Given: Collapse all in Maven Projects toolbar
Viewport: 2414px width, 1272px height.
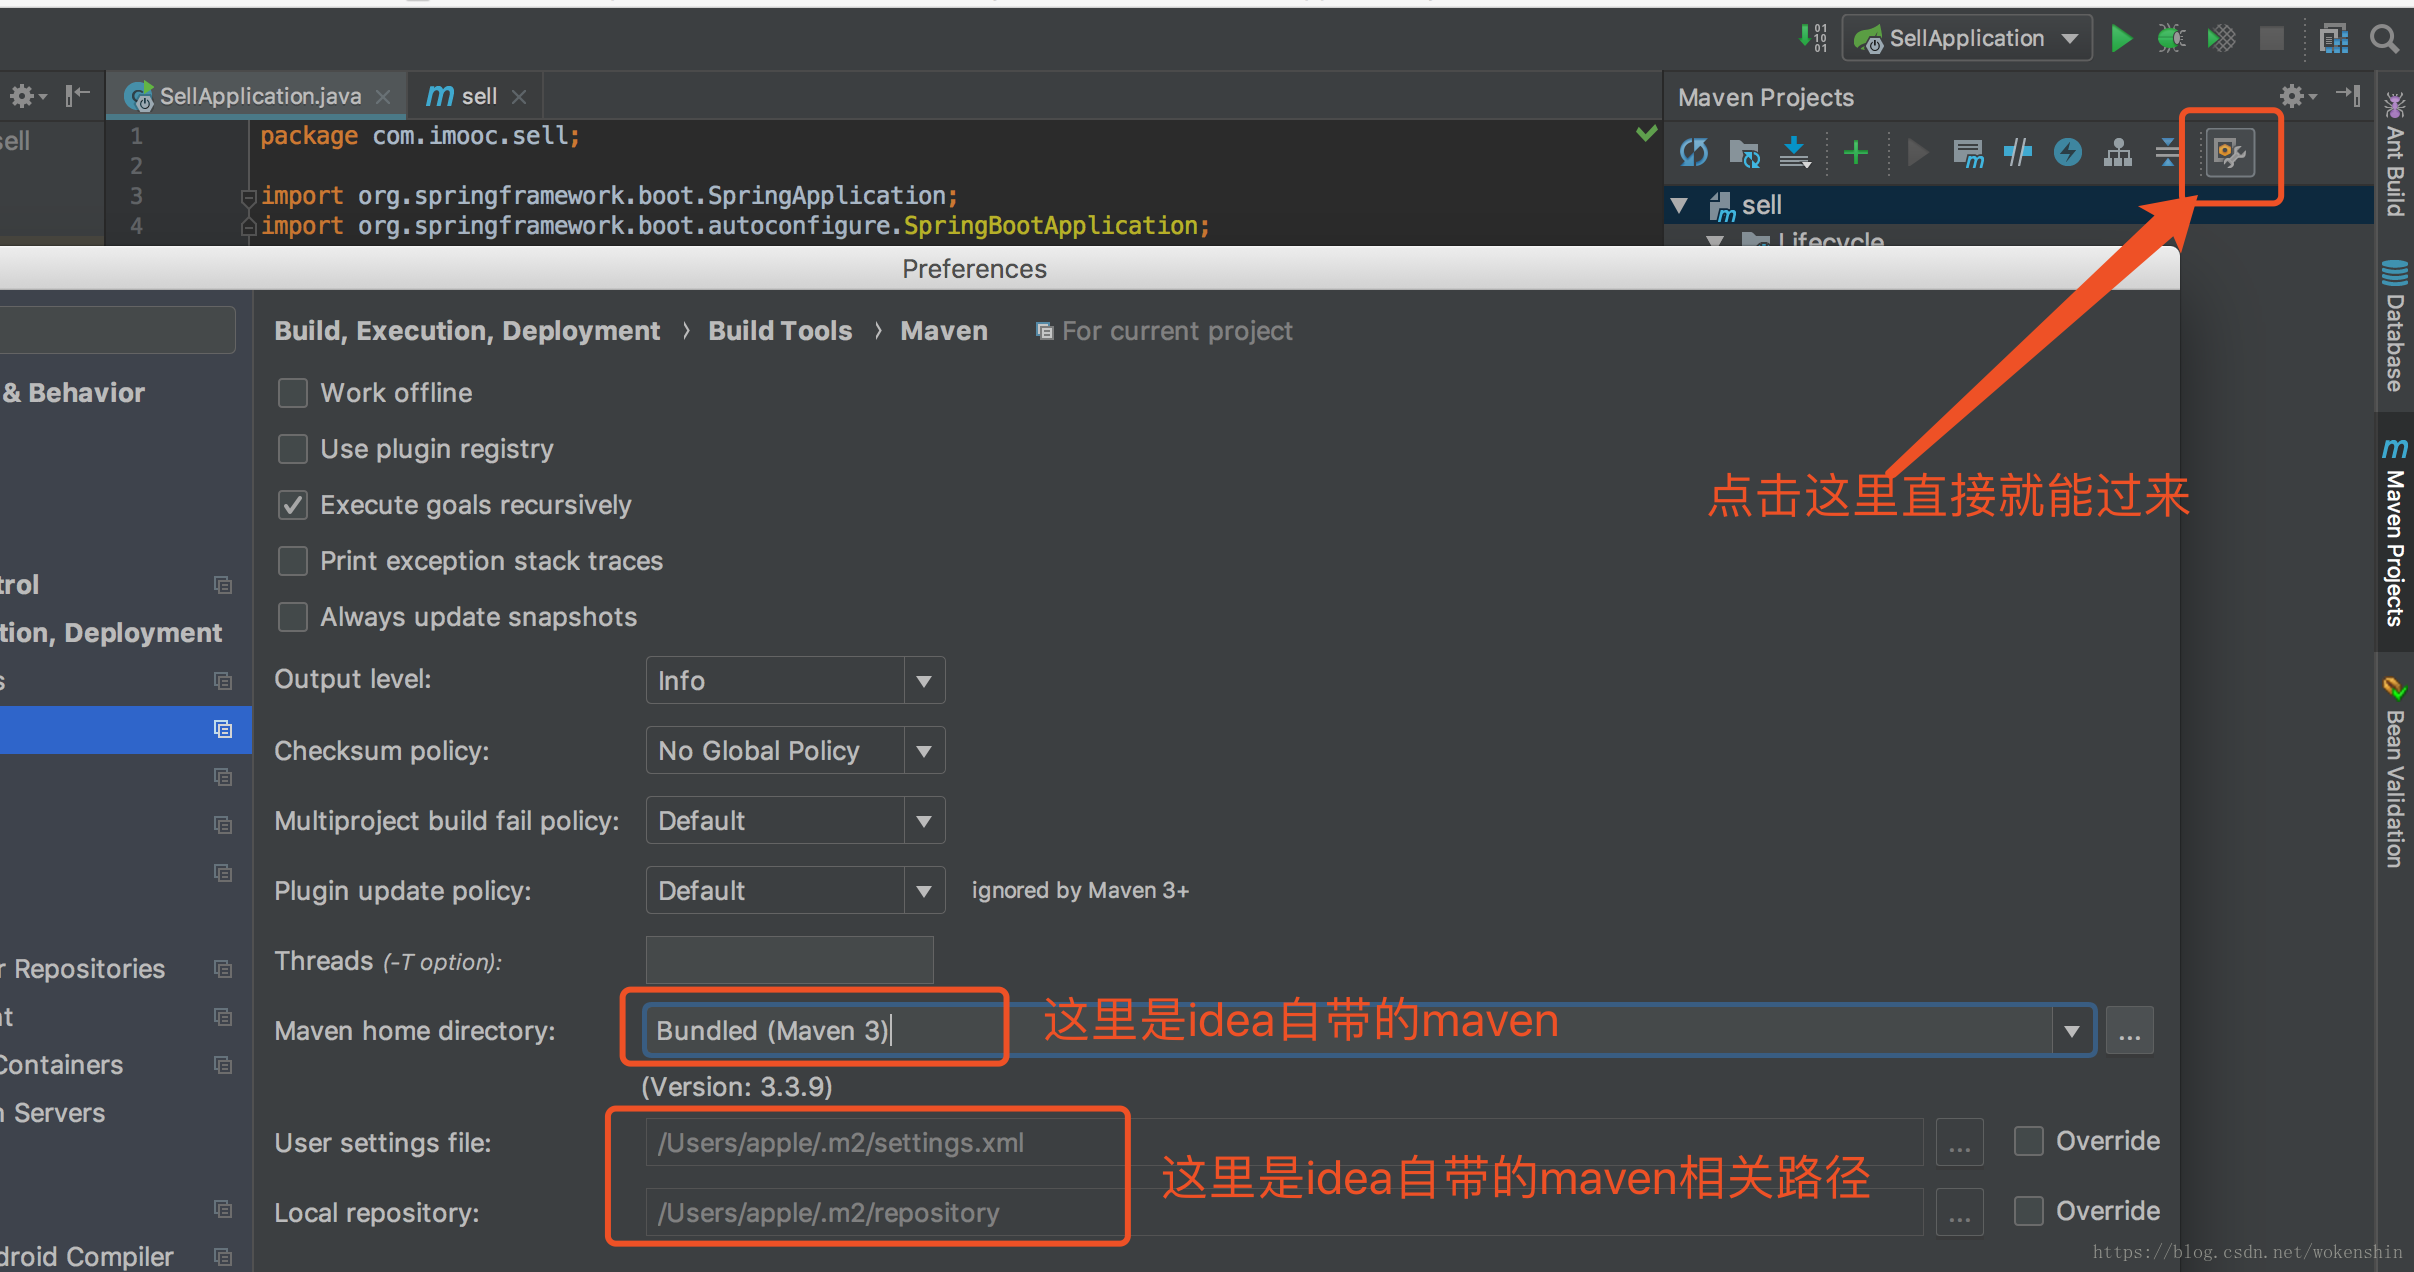Looking at the screenshot, I should coord(2167,152).
